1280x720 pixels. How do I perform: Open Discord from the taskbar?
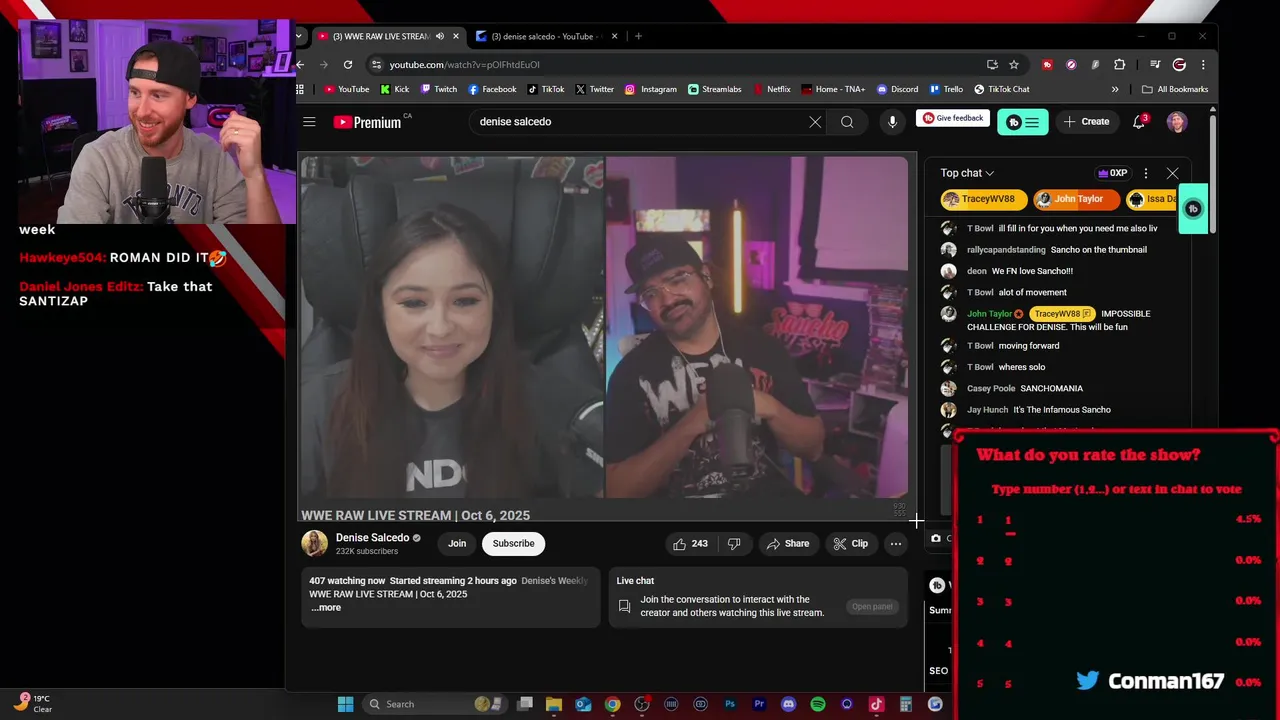click(788, 704)
